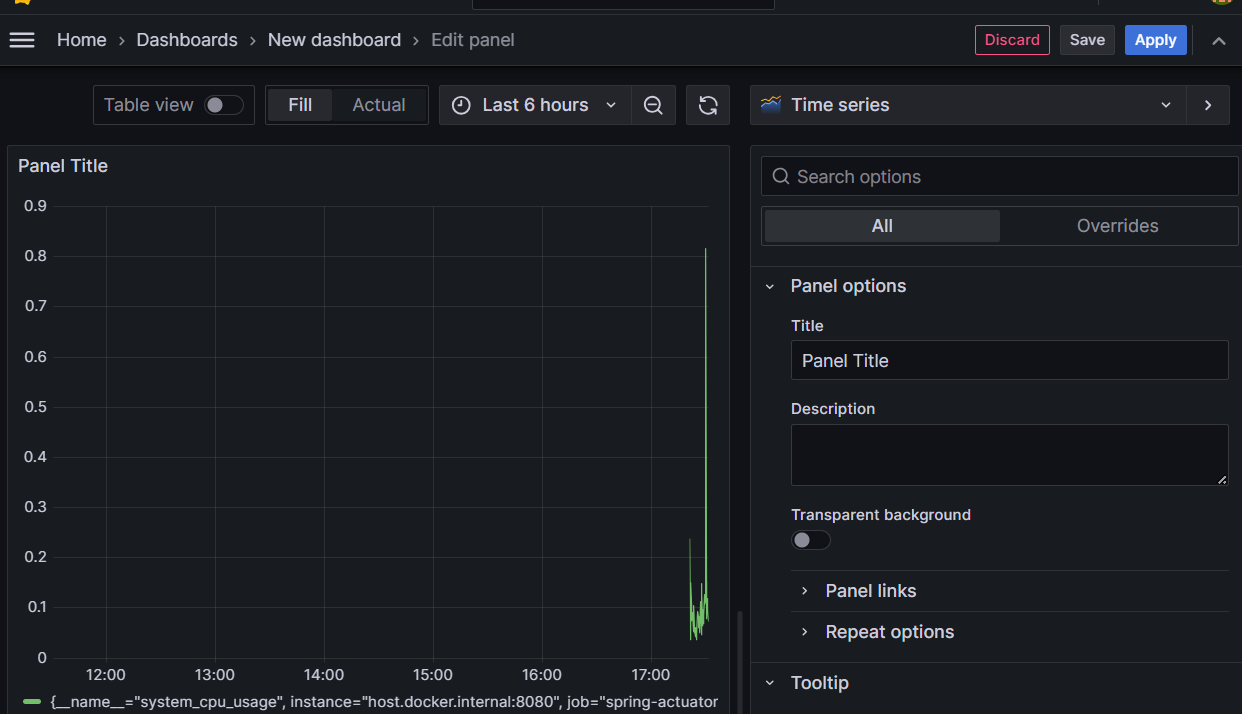Click the Panel Title header on graph

click(x=63, y=166)
